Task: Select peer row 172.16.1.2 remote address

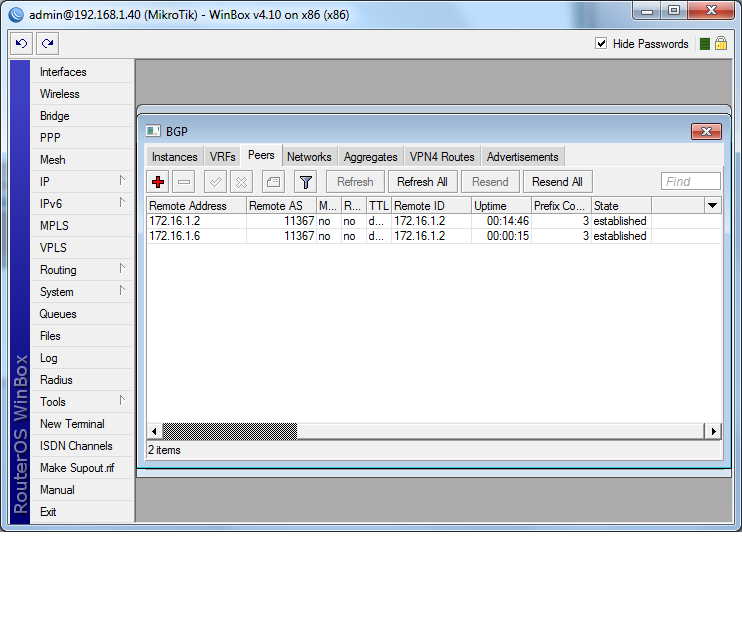Action: point(175,221)
